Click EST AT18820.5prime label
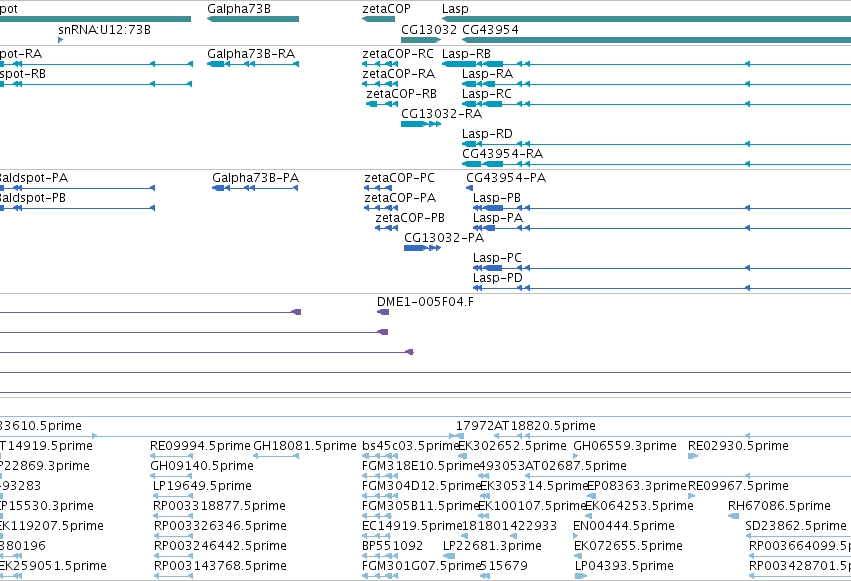 [x=544, y=426]
